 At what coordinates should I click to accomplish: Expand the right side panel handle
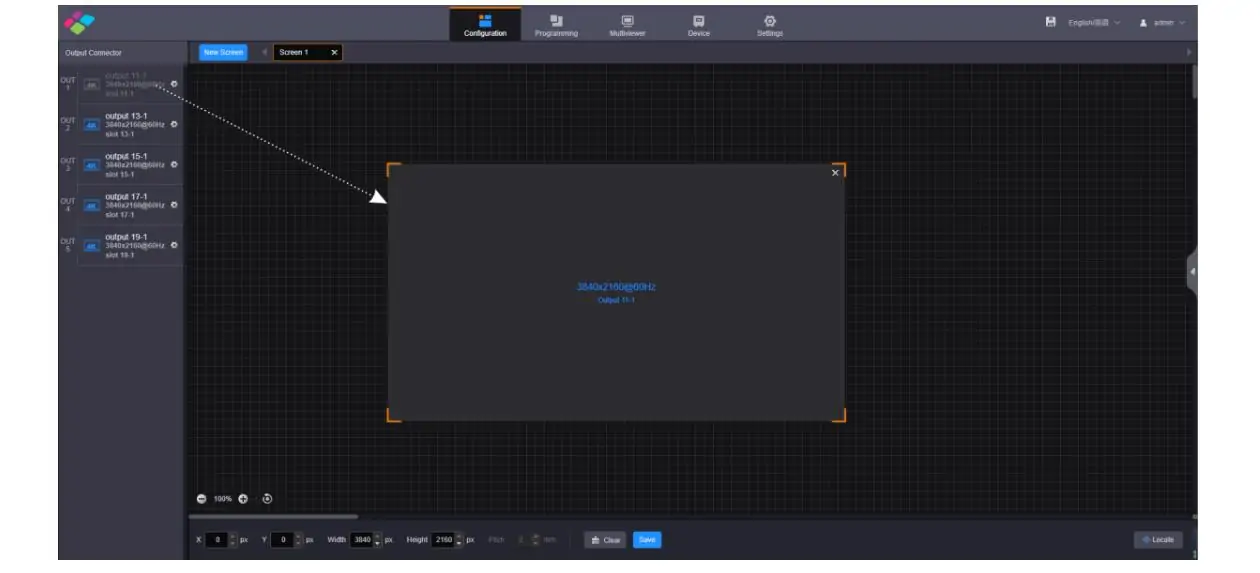point(1192,272)
